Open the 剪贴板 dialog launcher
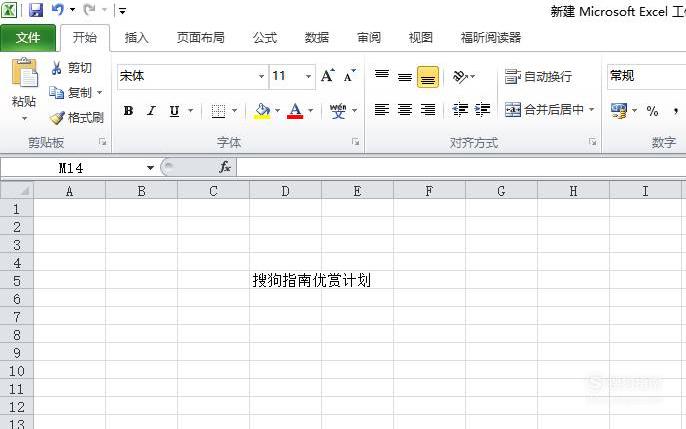 click(102, 142)
